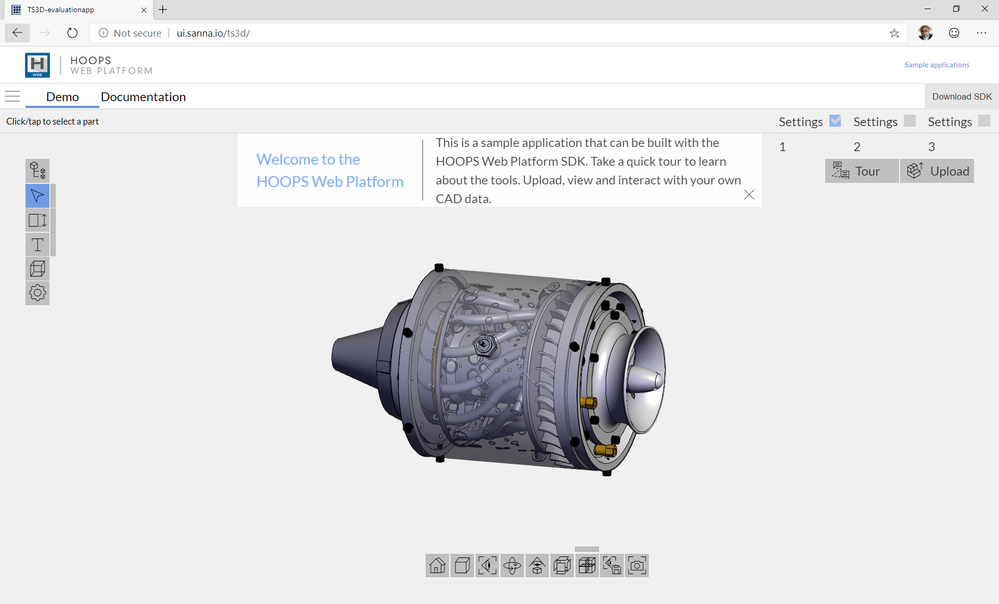This screenshot has height=604, width=999.
Task: Click the solid cube view icon
Action: 463,565
